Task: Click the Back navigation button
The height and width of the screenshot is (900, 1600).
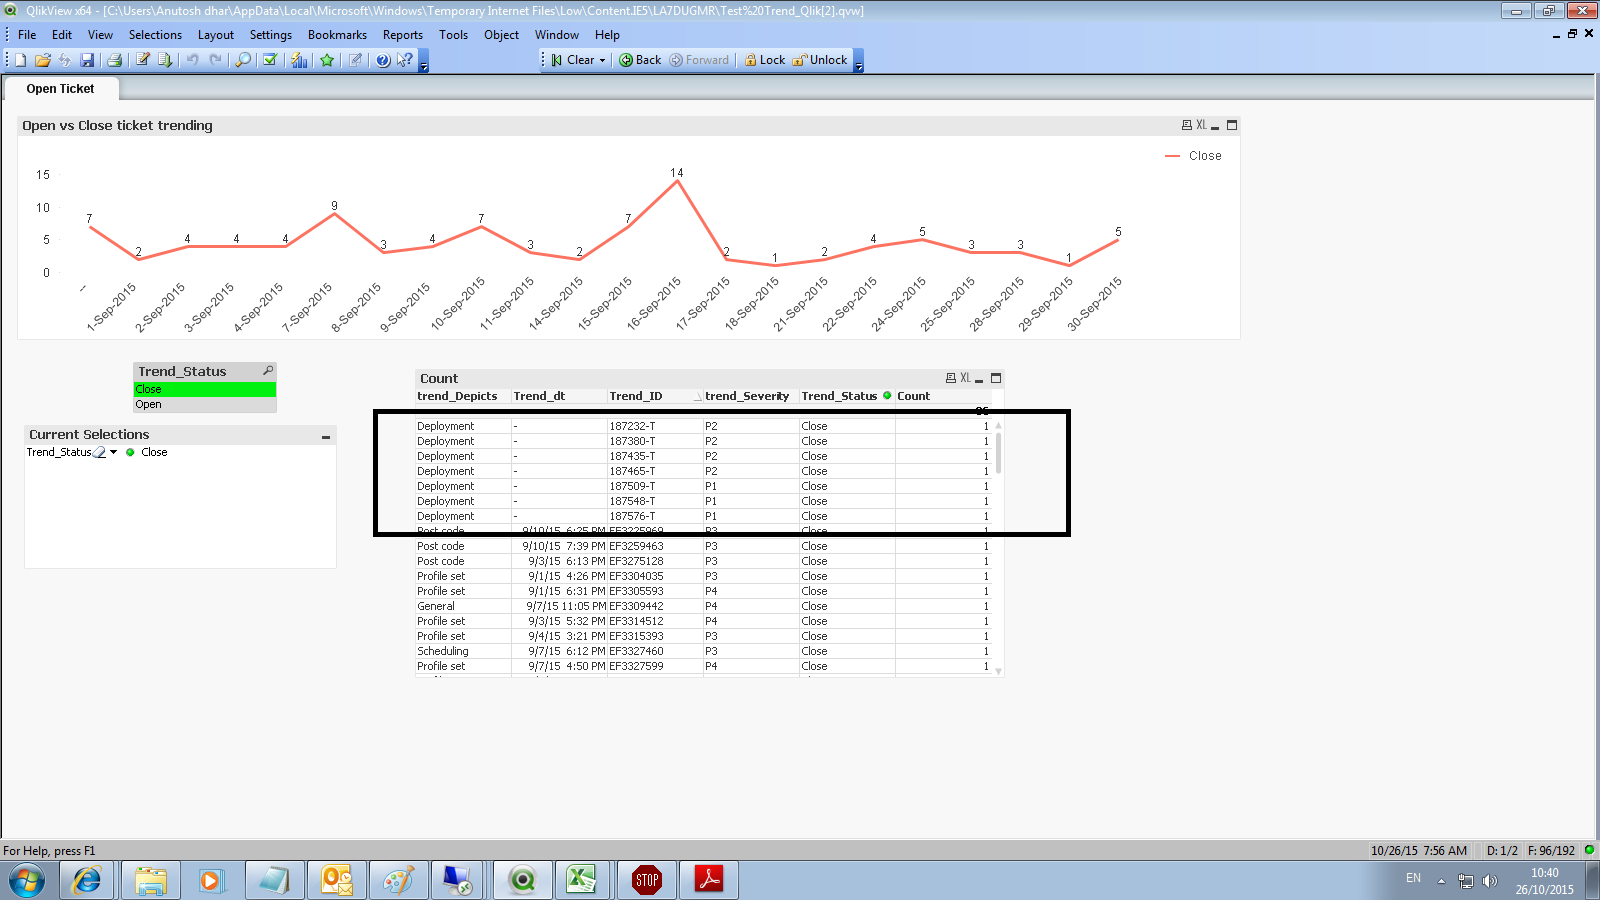Action: [640, 60]
